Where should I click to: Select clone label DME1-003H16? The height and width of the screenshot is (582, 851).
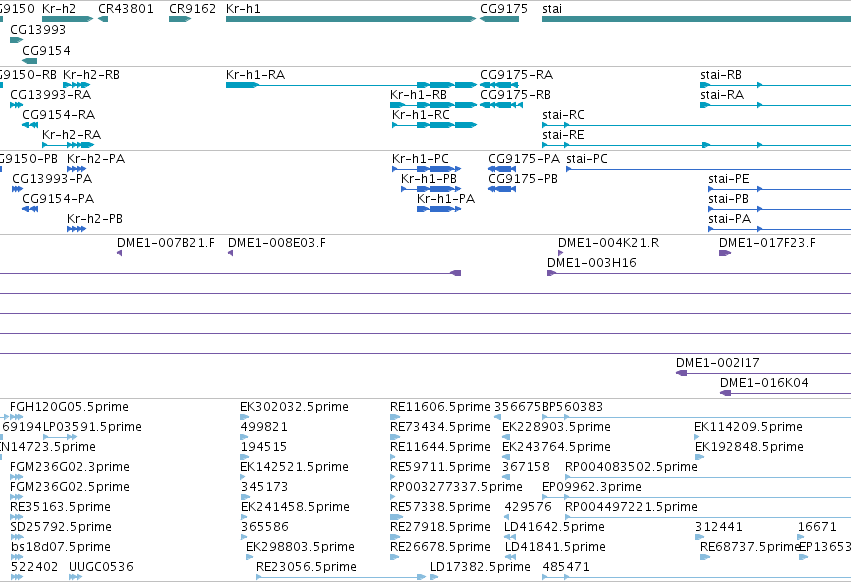[x=592, y=263]
